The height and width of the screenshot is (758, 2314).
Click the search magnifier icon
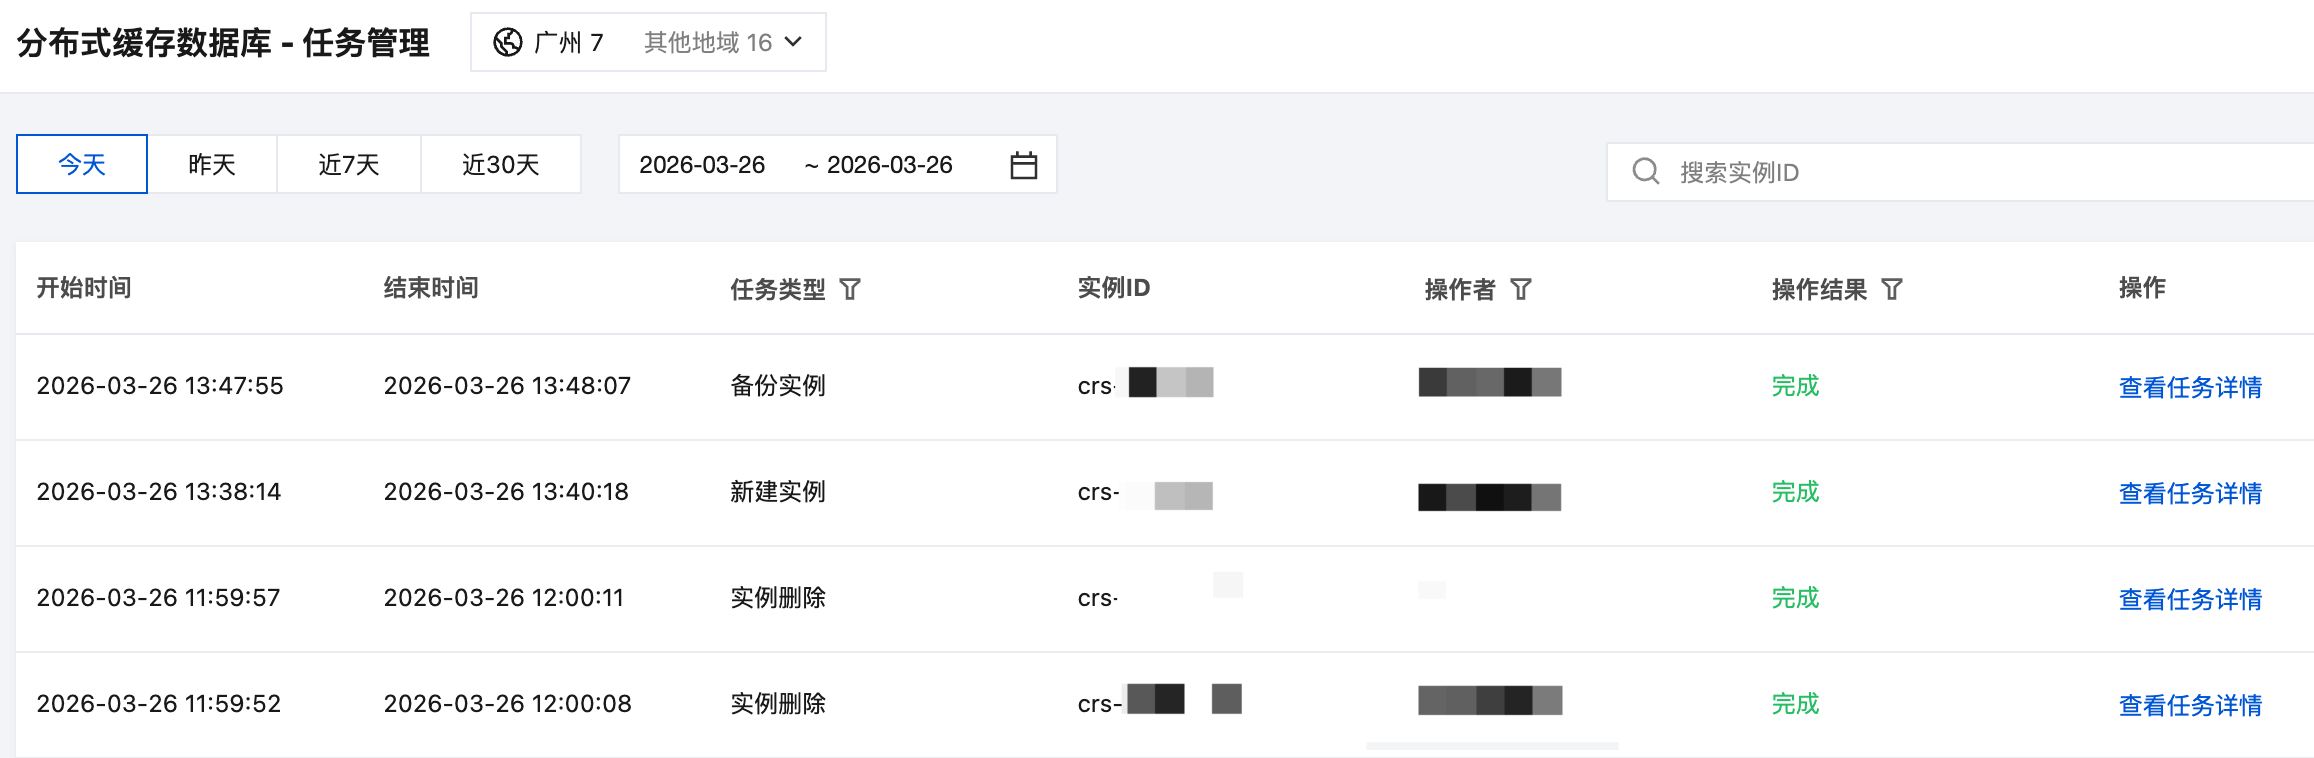click(1645, 172)
